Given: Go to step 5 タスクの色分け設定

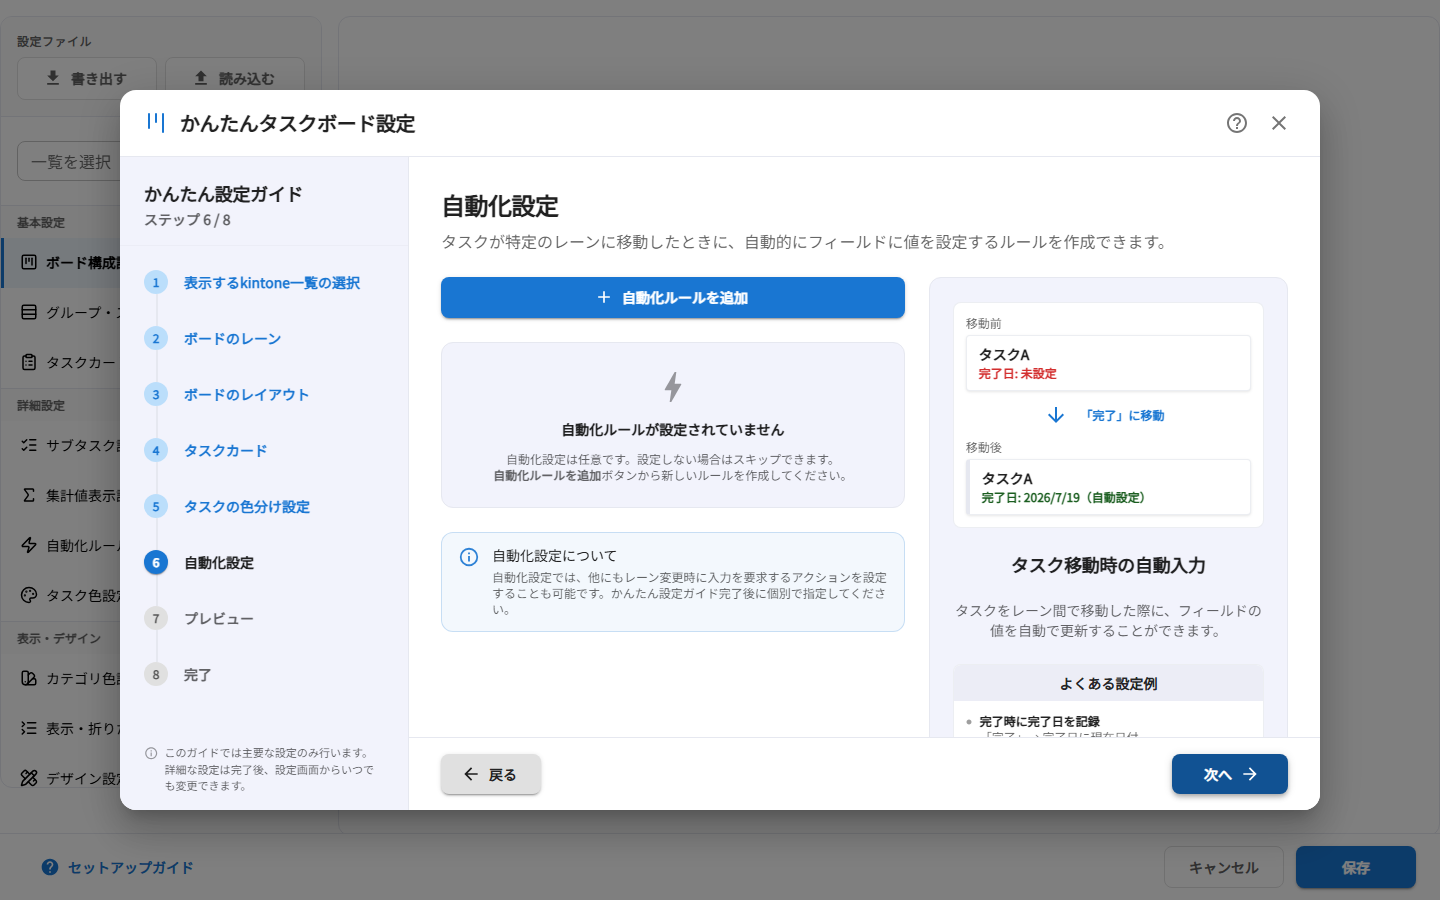Looking at the screenshot, I should (x=247, y=507).
